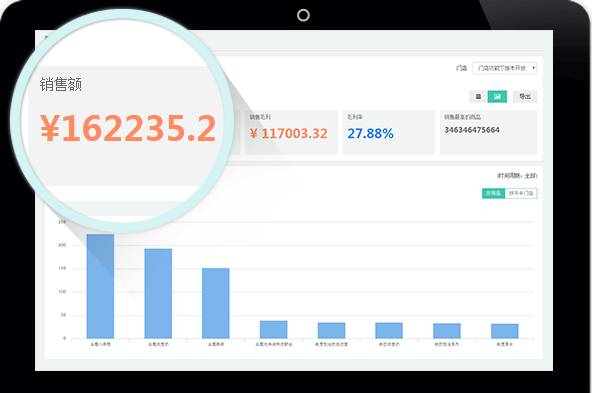Select the green chart view icon

[497, 97]
